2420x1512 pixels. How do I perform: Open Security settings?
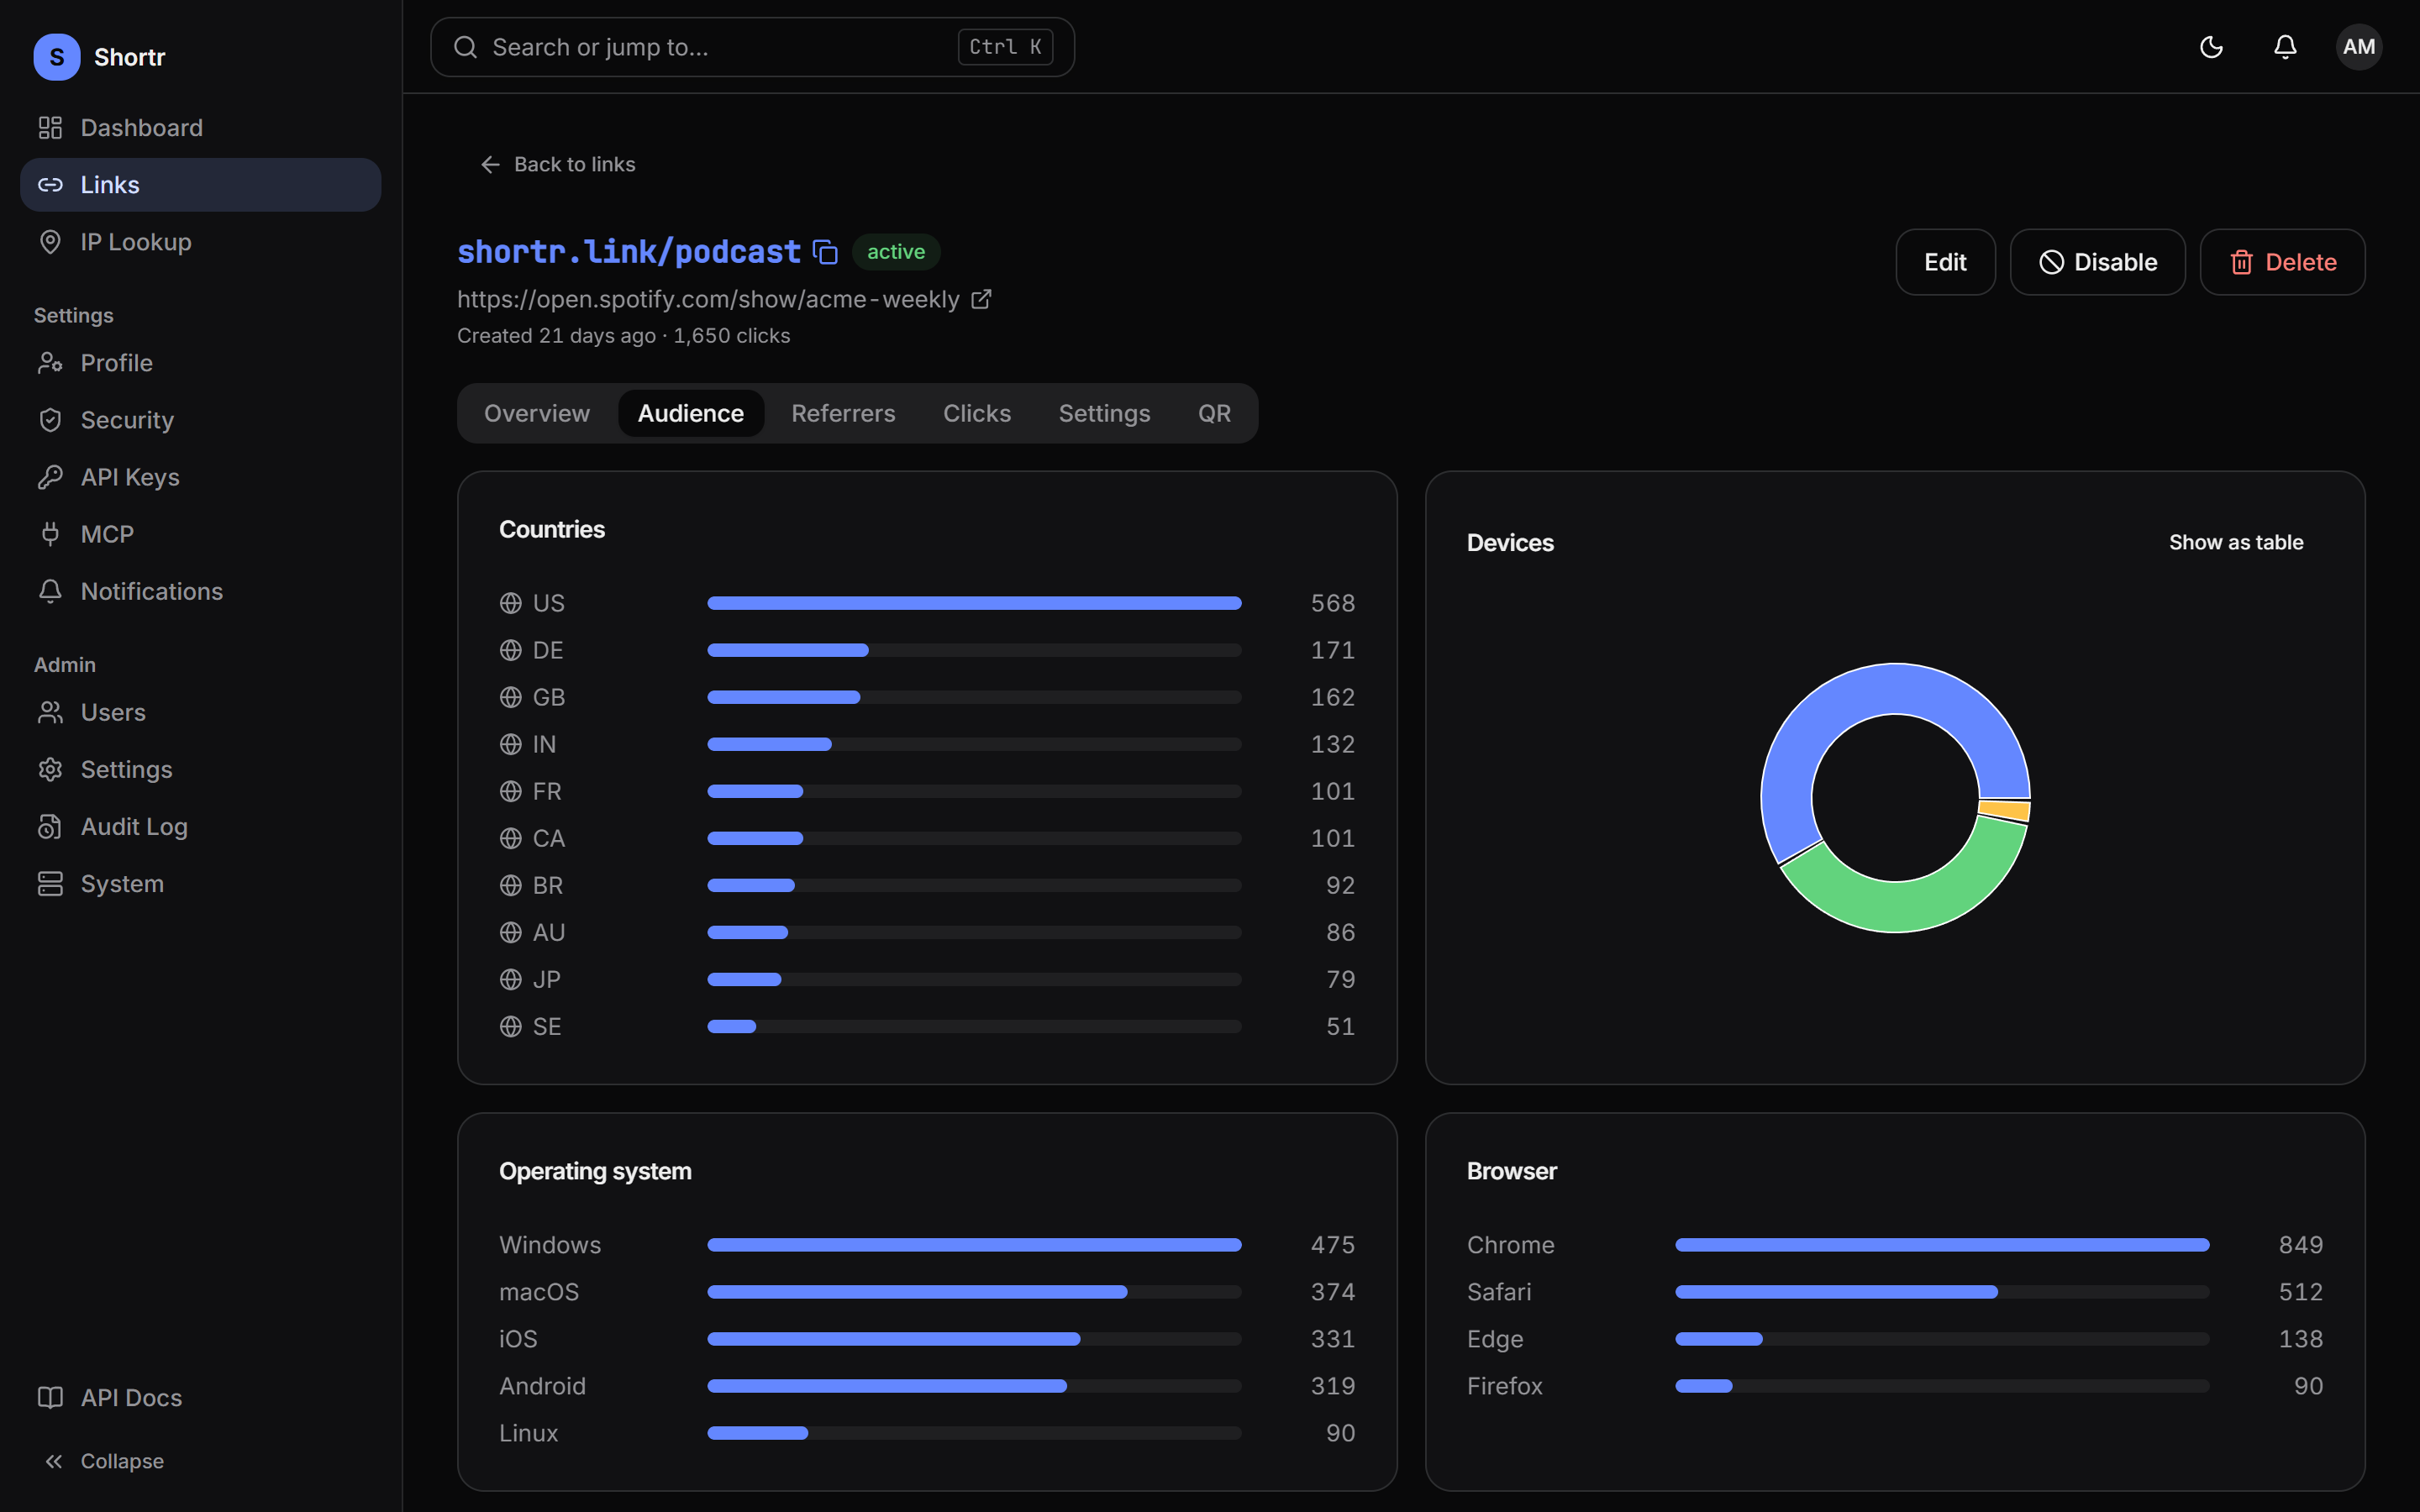tap(200, 420)
